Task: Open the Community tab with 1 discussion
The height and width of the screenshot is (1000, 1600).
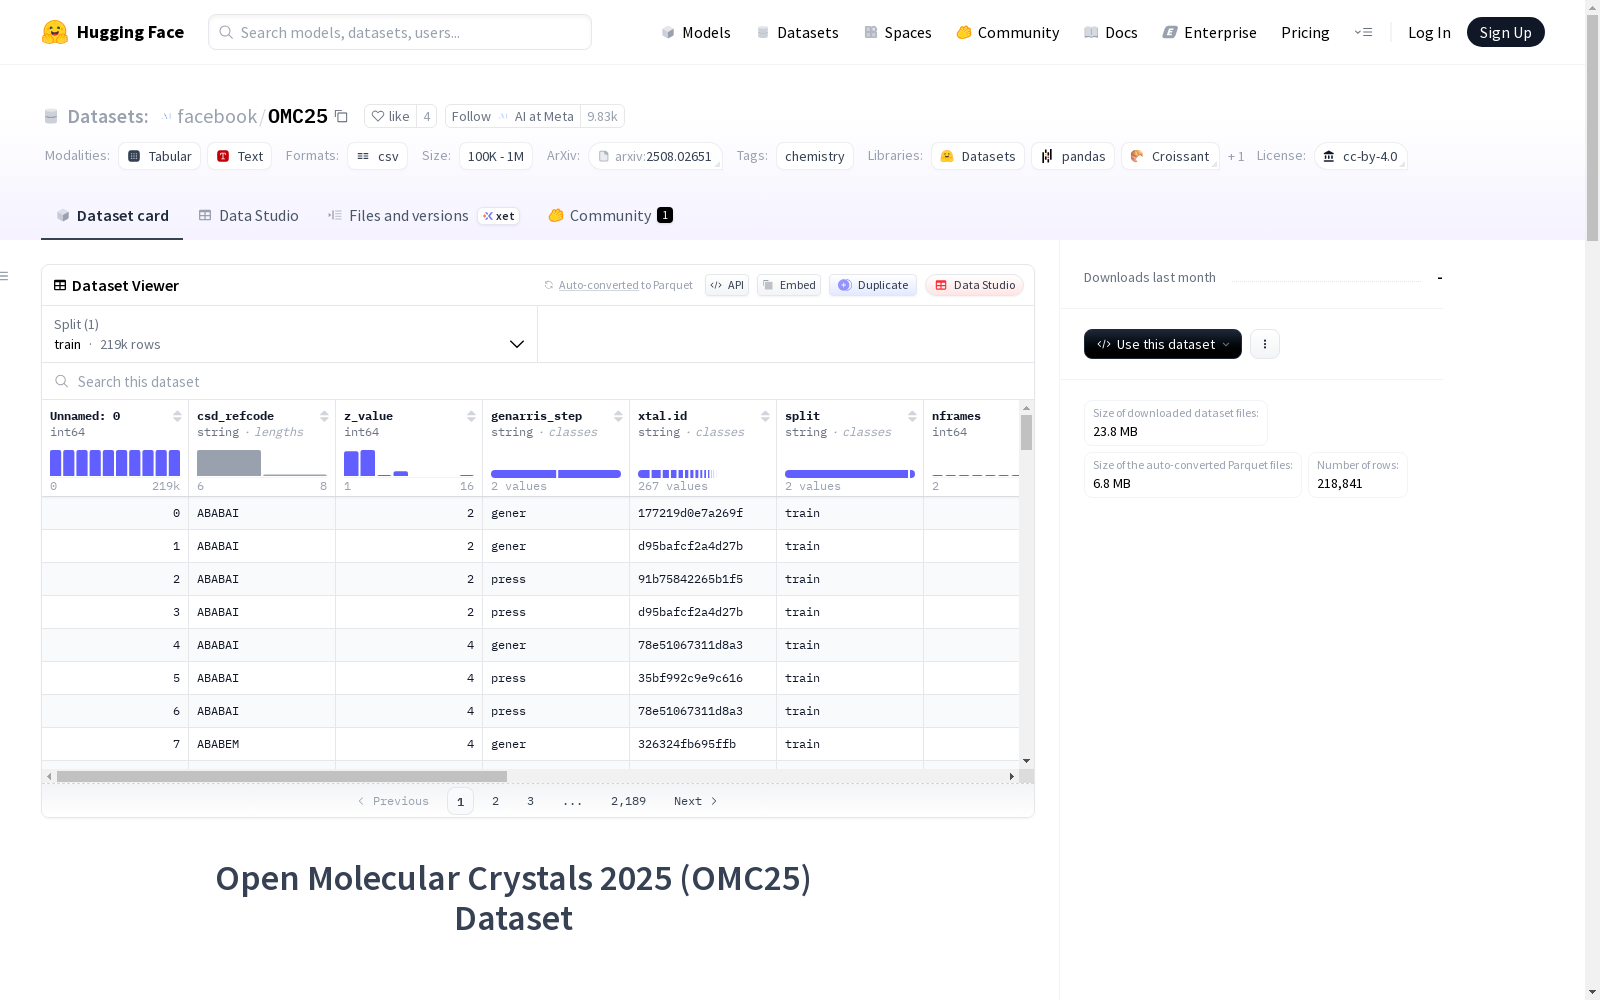Action: pyautogui.click(x=610, y=216)
